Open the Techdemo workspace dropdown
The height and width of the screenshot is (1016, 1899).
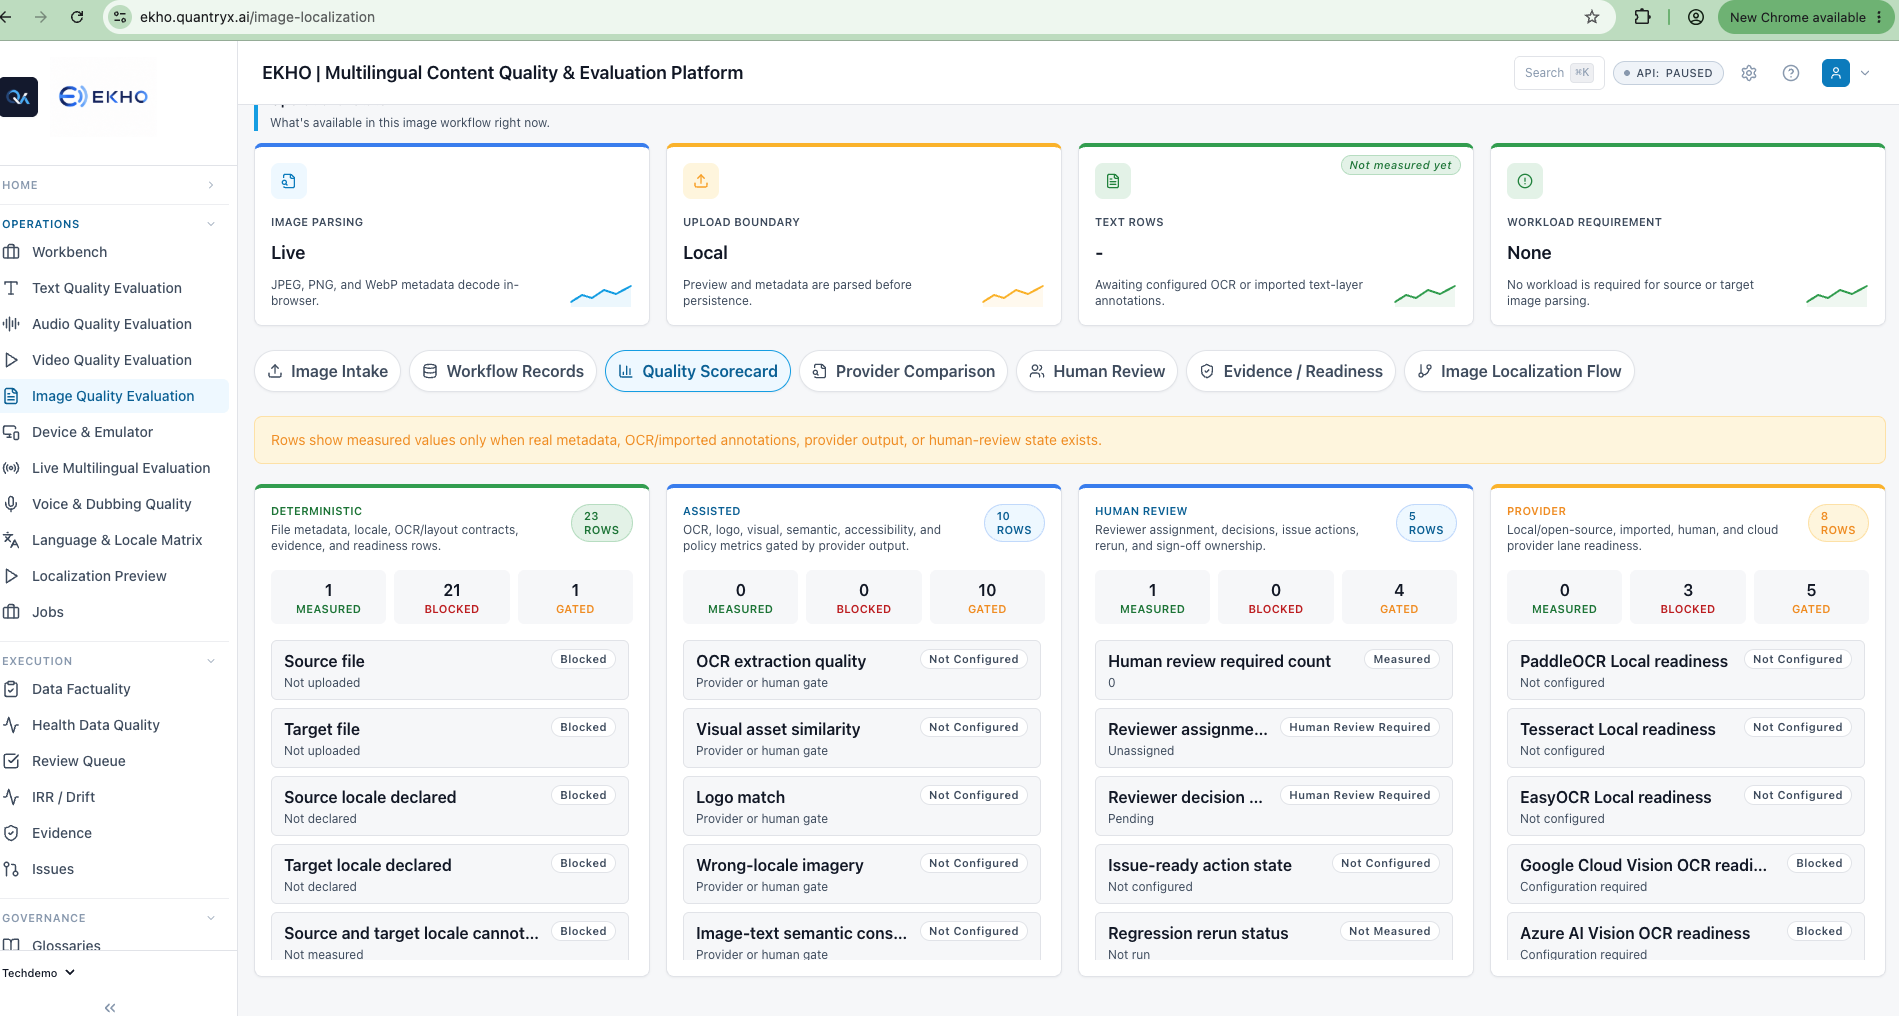point(39,973)
